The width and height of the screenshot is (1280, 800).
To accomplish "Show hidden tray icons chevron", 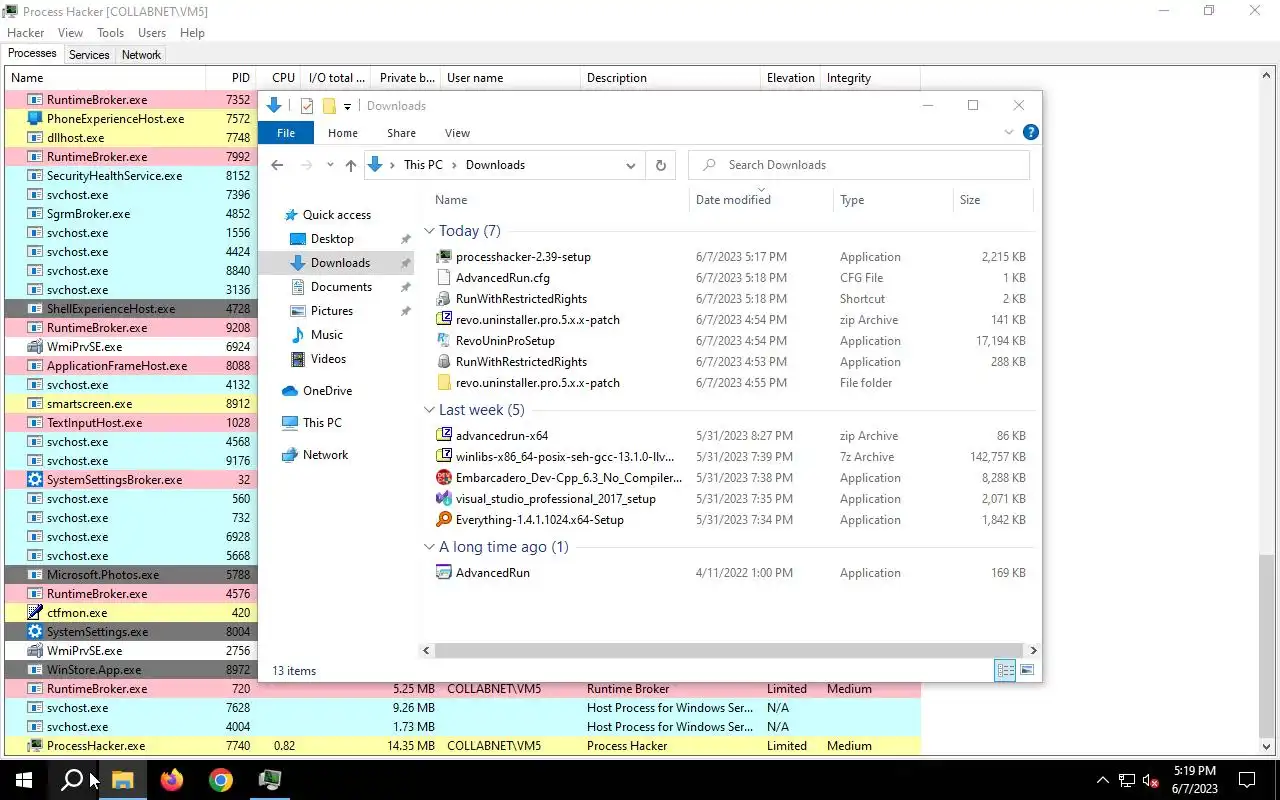I will pyautogui.click(x=1103, y=780).
